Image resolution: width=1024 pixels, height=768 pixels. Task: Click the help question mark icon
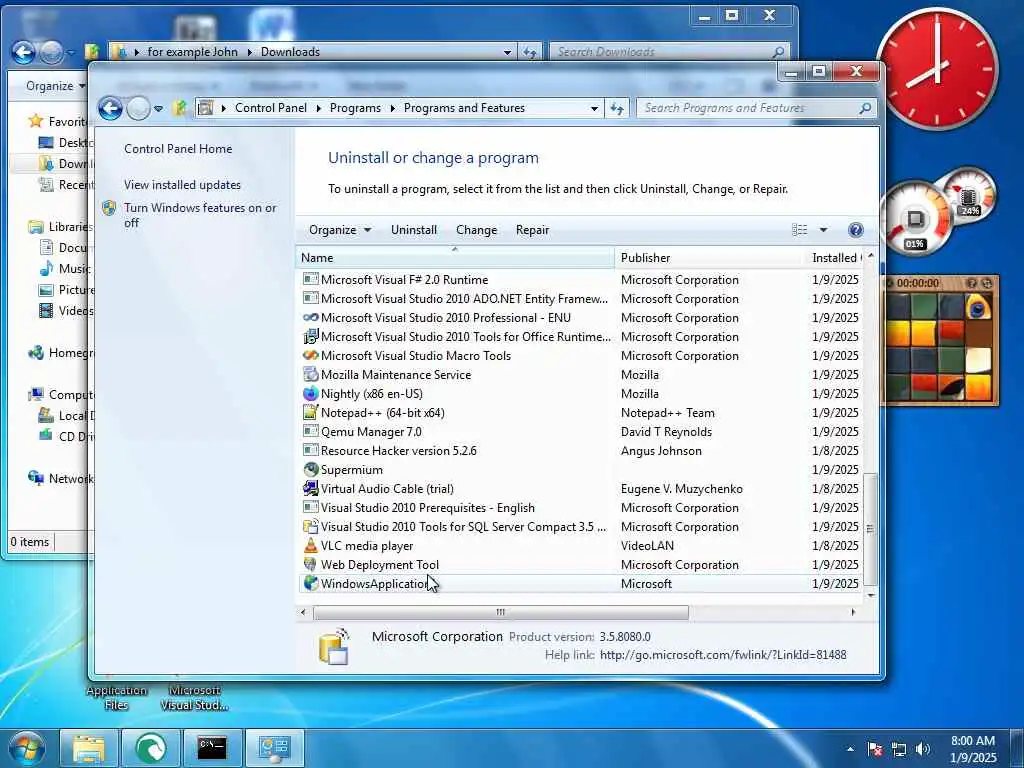pos(856,230)
